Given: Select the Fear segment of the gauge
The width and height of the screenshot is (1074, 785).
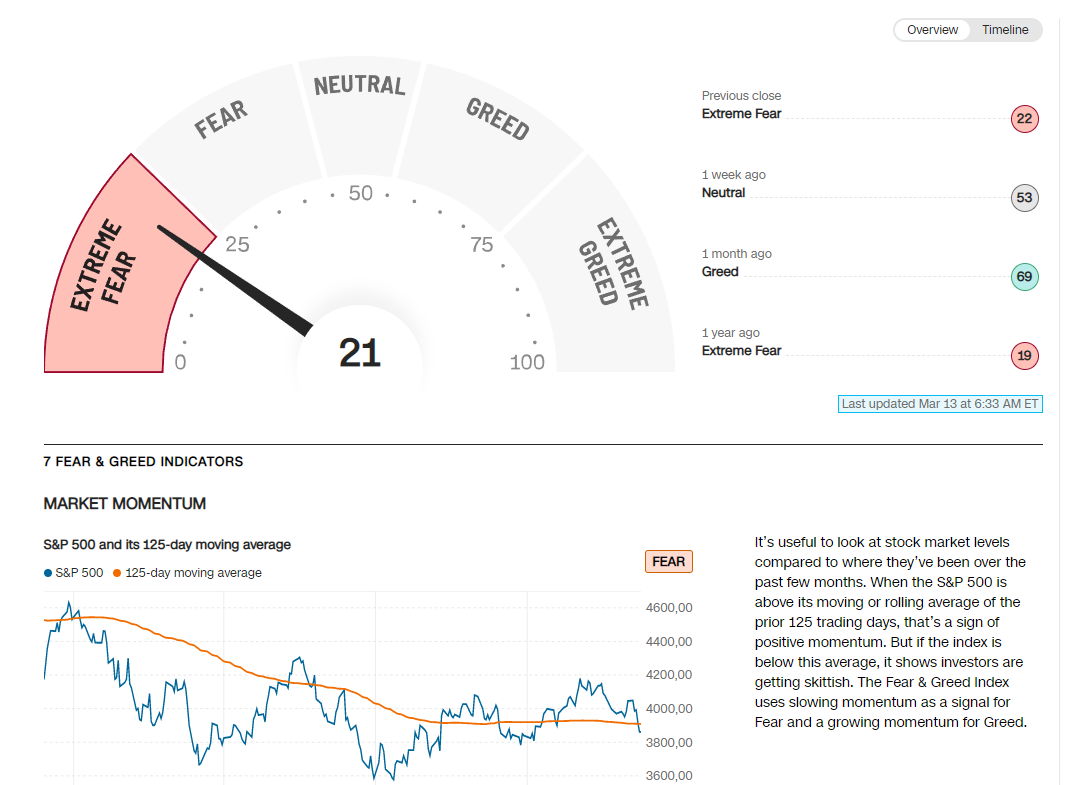Looking at the screenshot, I should [222, 125].
